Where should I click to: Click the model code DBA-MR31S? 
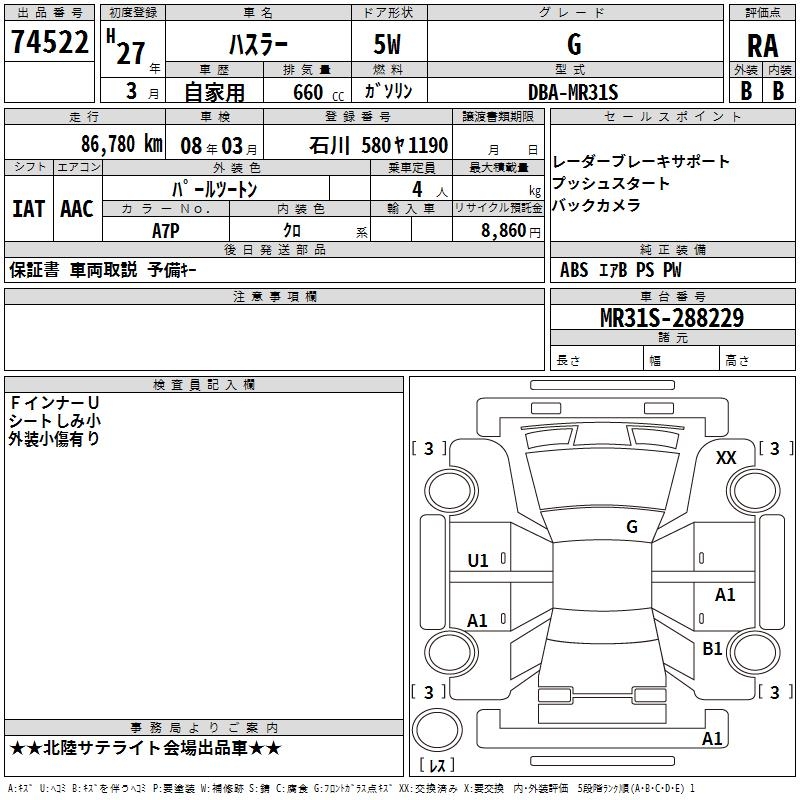[573, 92]
